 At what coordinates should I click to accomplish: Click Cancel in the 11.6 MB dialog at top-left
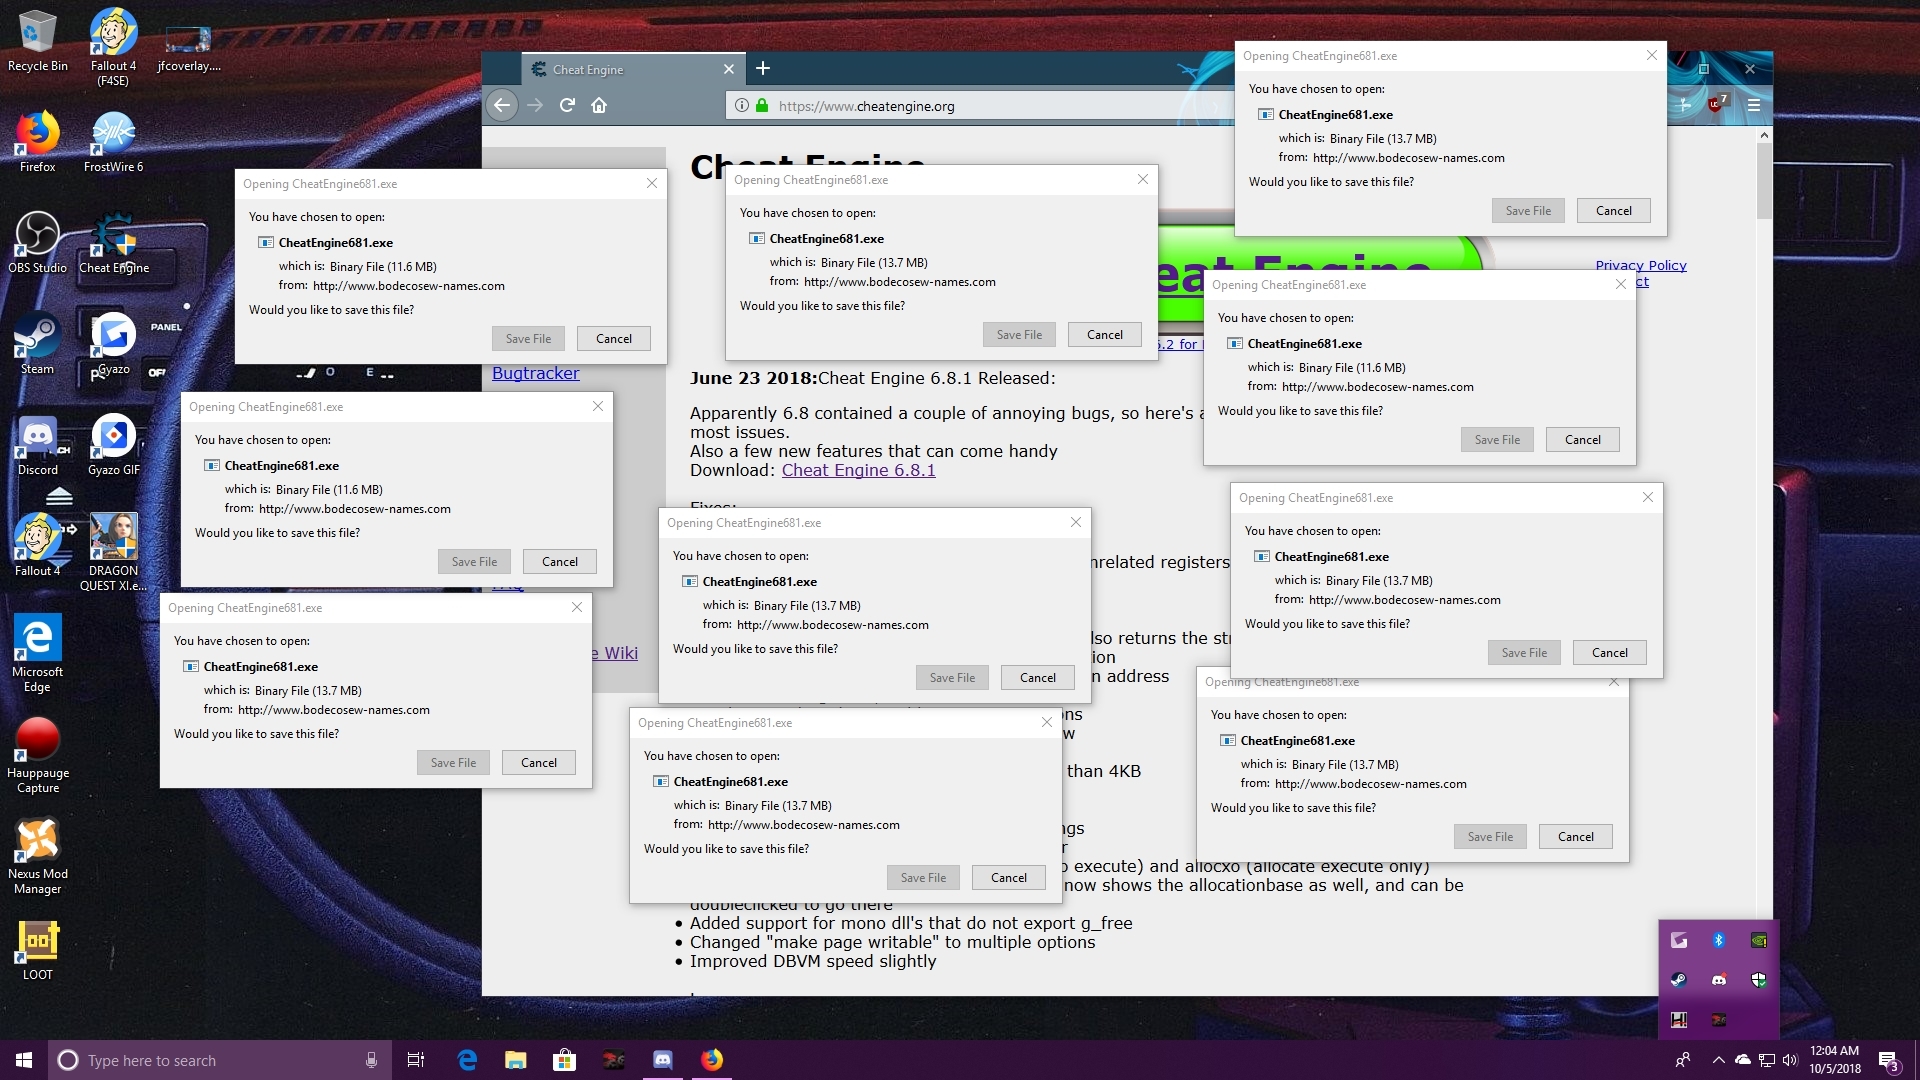click(x=613, y=339)
